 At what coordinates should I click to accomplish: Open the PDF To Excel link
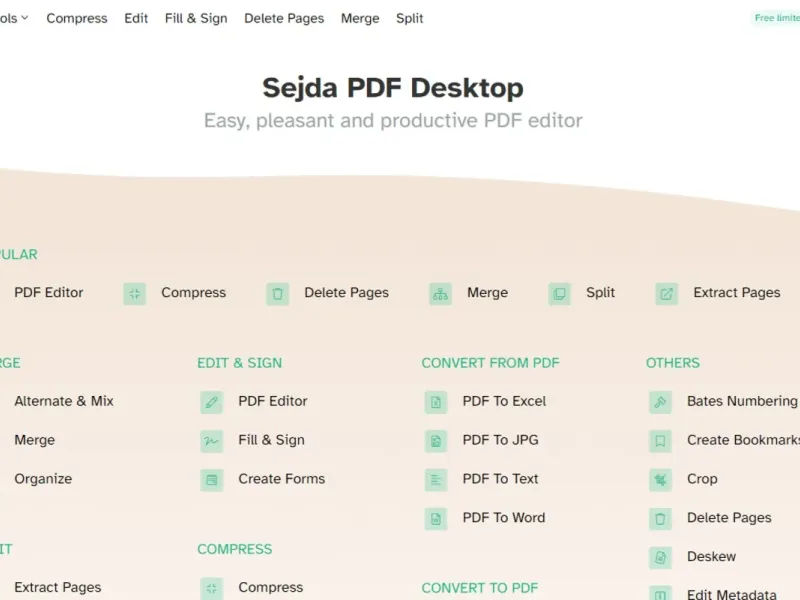point(504,401)
